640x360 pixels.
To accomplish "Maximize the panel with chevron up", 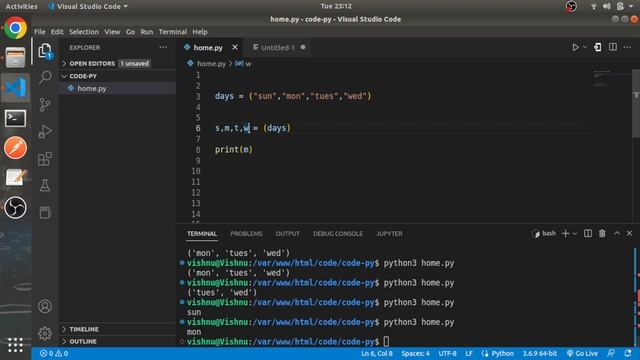I will 617,233.
